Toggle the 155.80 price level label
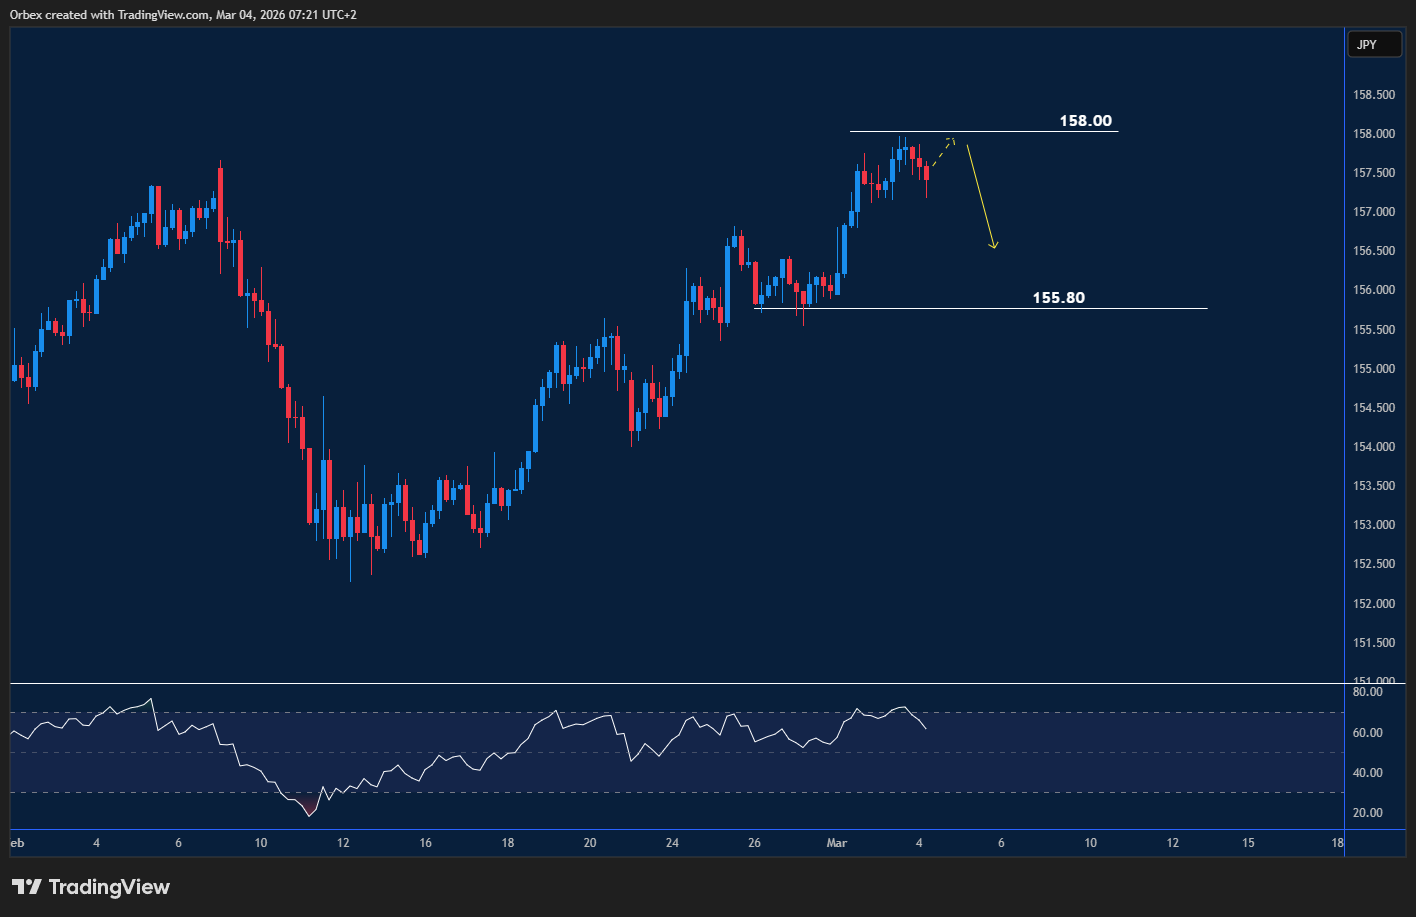 [x=1058, y=297]
